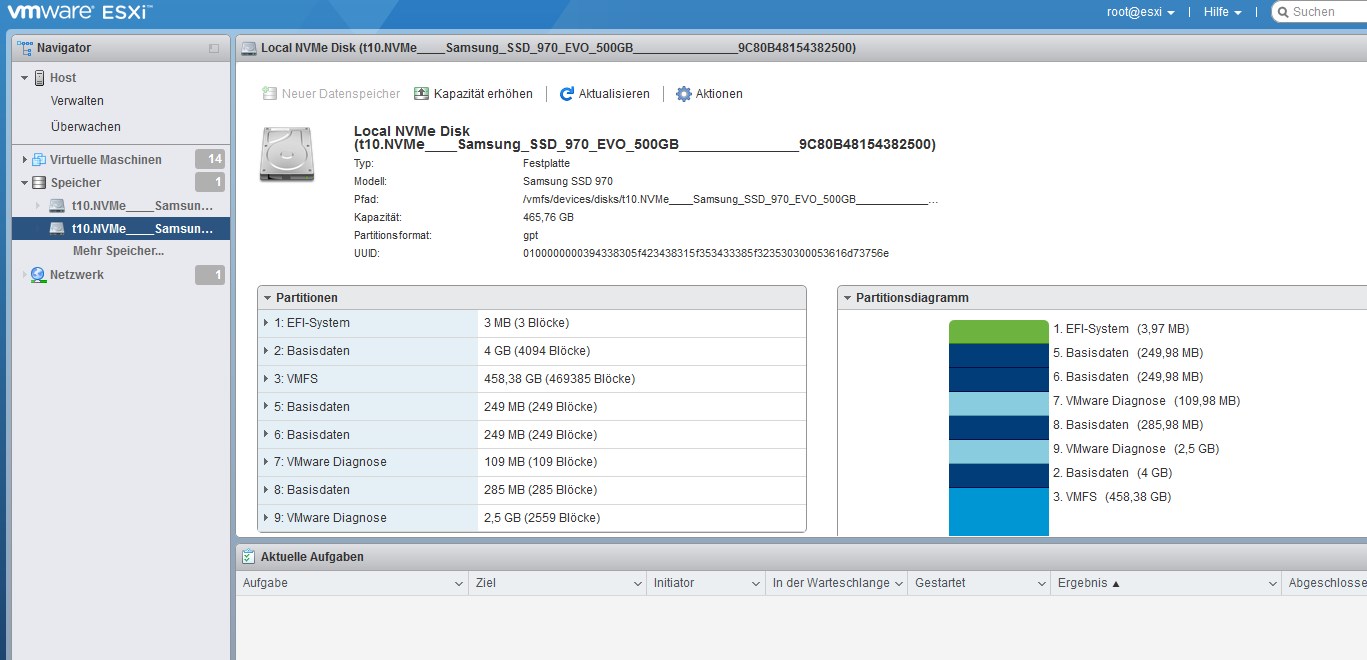
Task: Open the Gestartet column dropdown arrow
Action: (1041, 583)
